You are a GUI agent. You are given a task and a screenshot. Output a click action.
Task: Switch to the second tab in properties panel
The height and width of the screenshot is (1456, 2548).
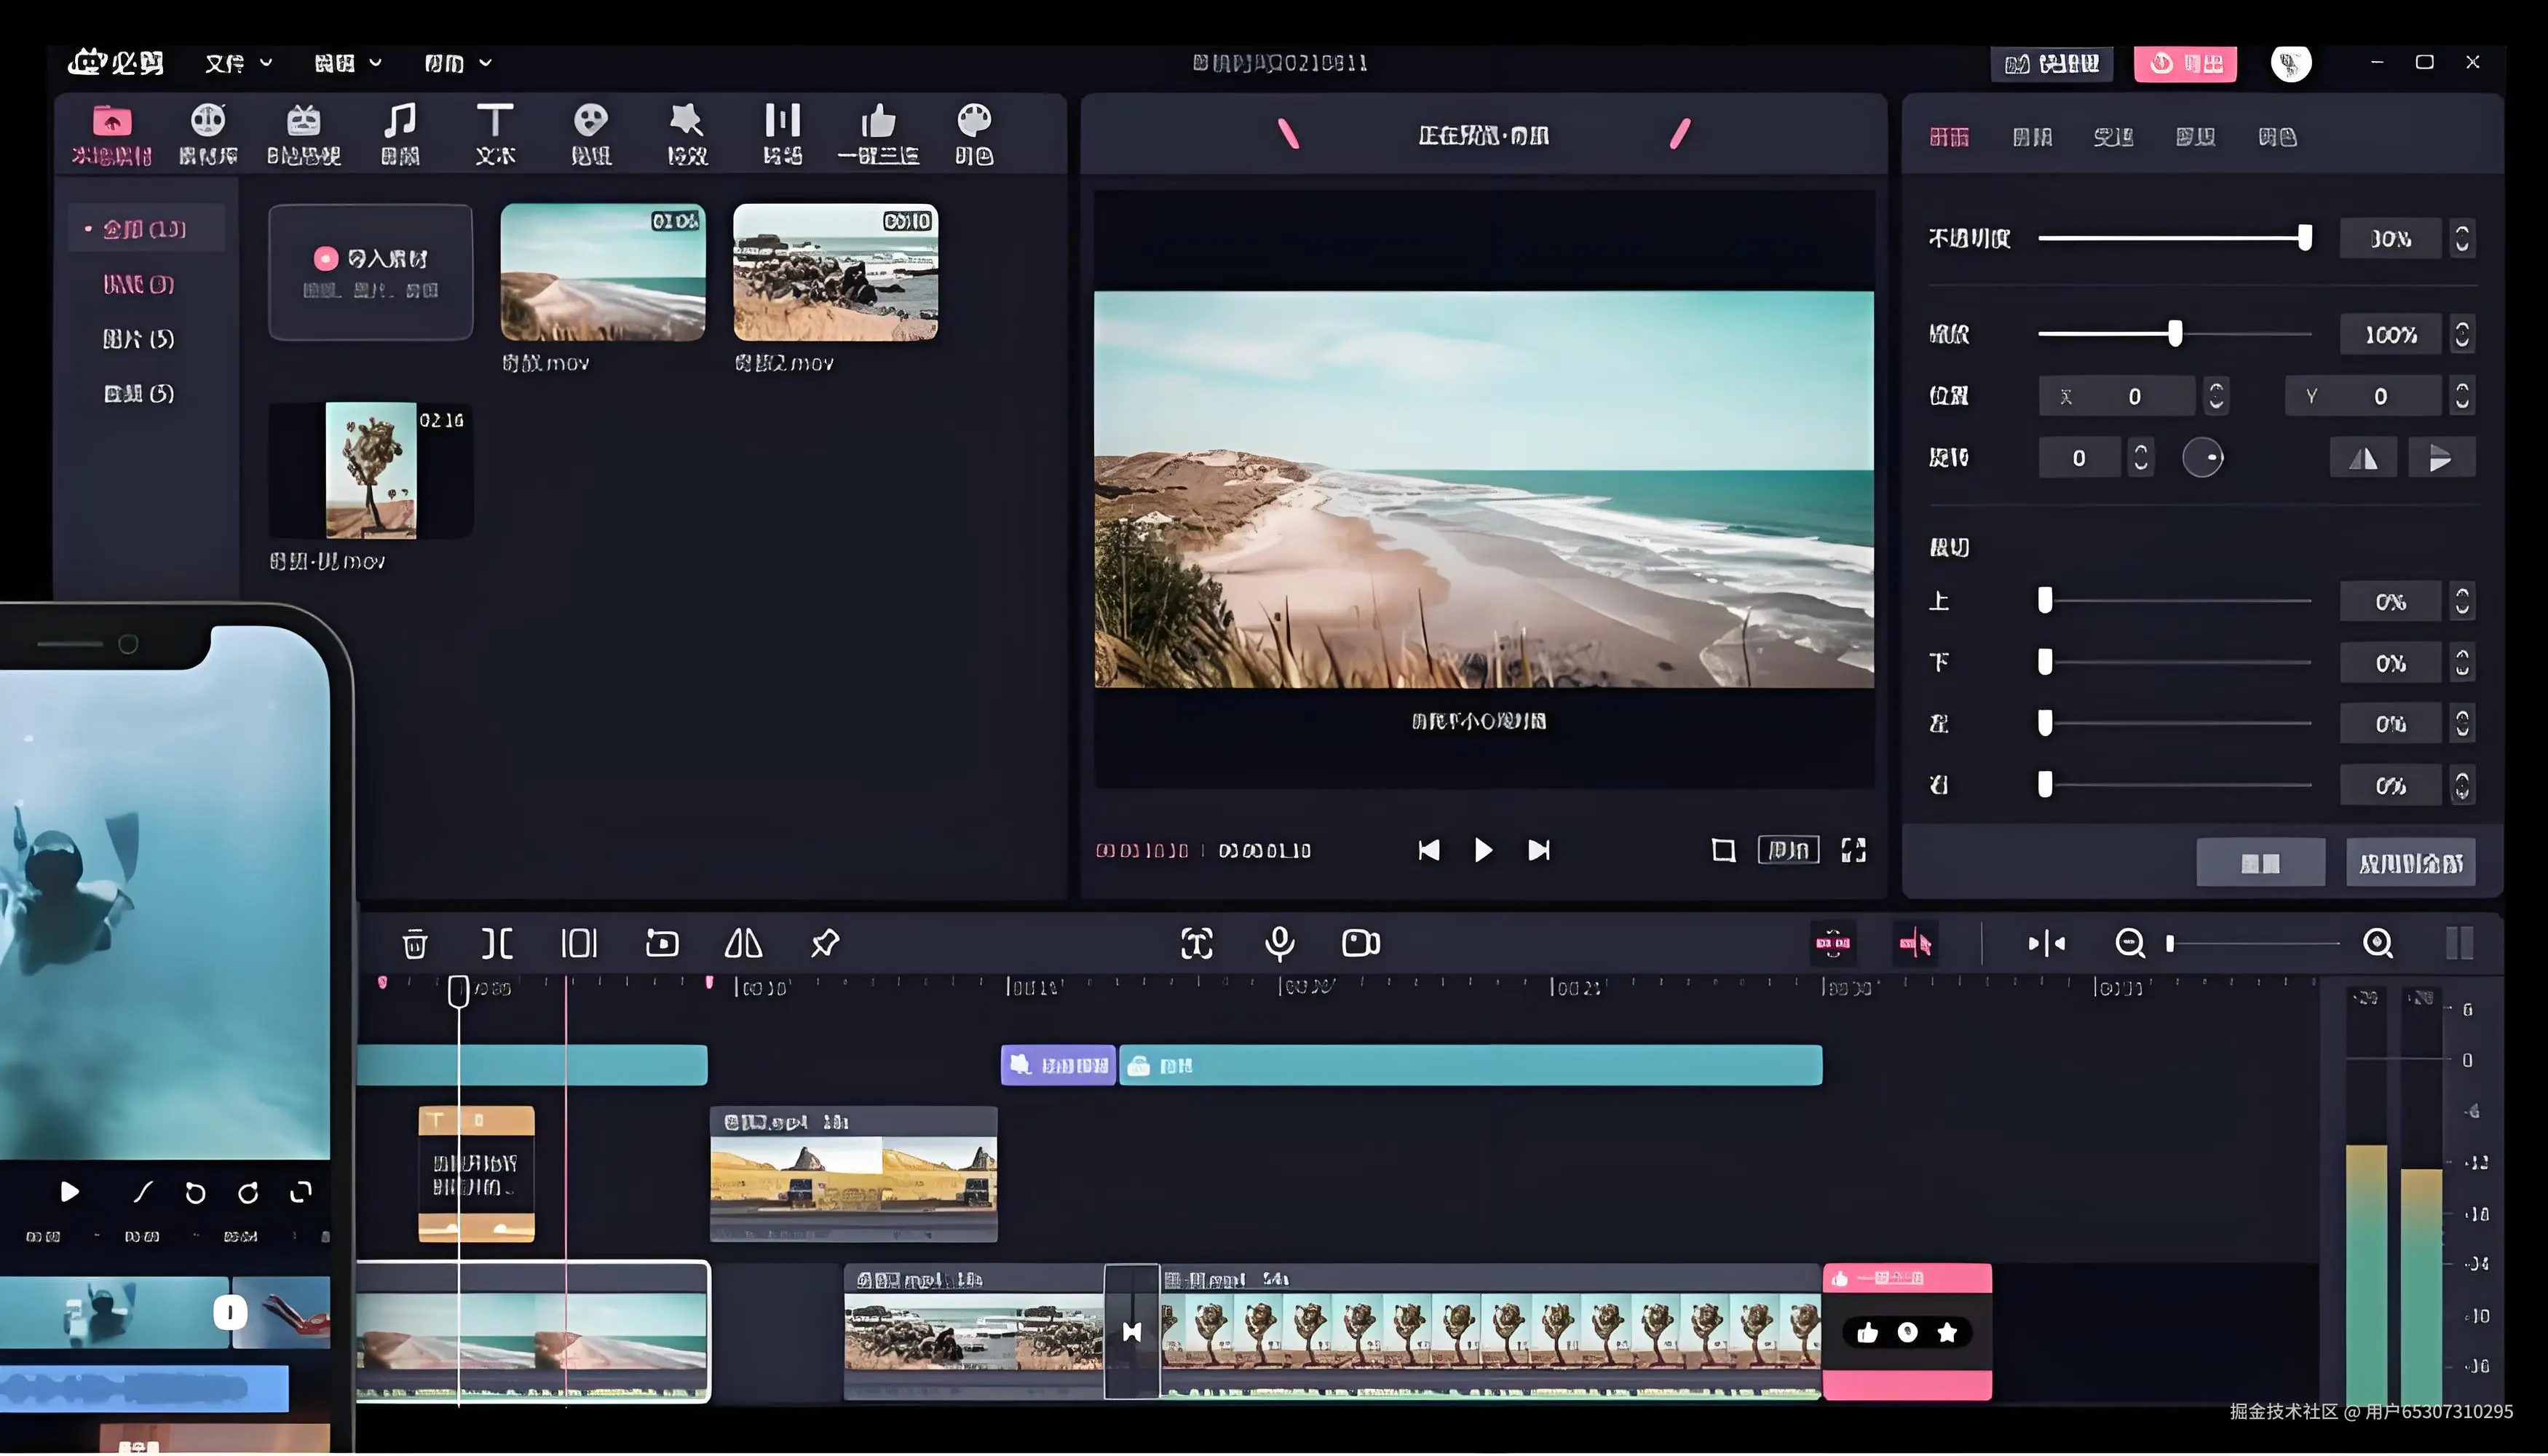2032,137
